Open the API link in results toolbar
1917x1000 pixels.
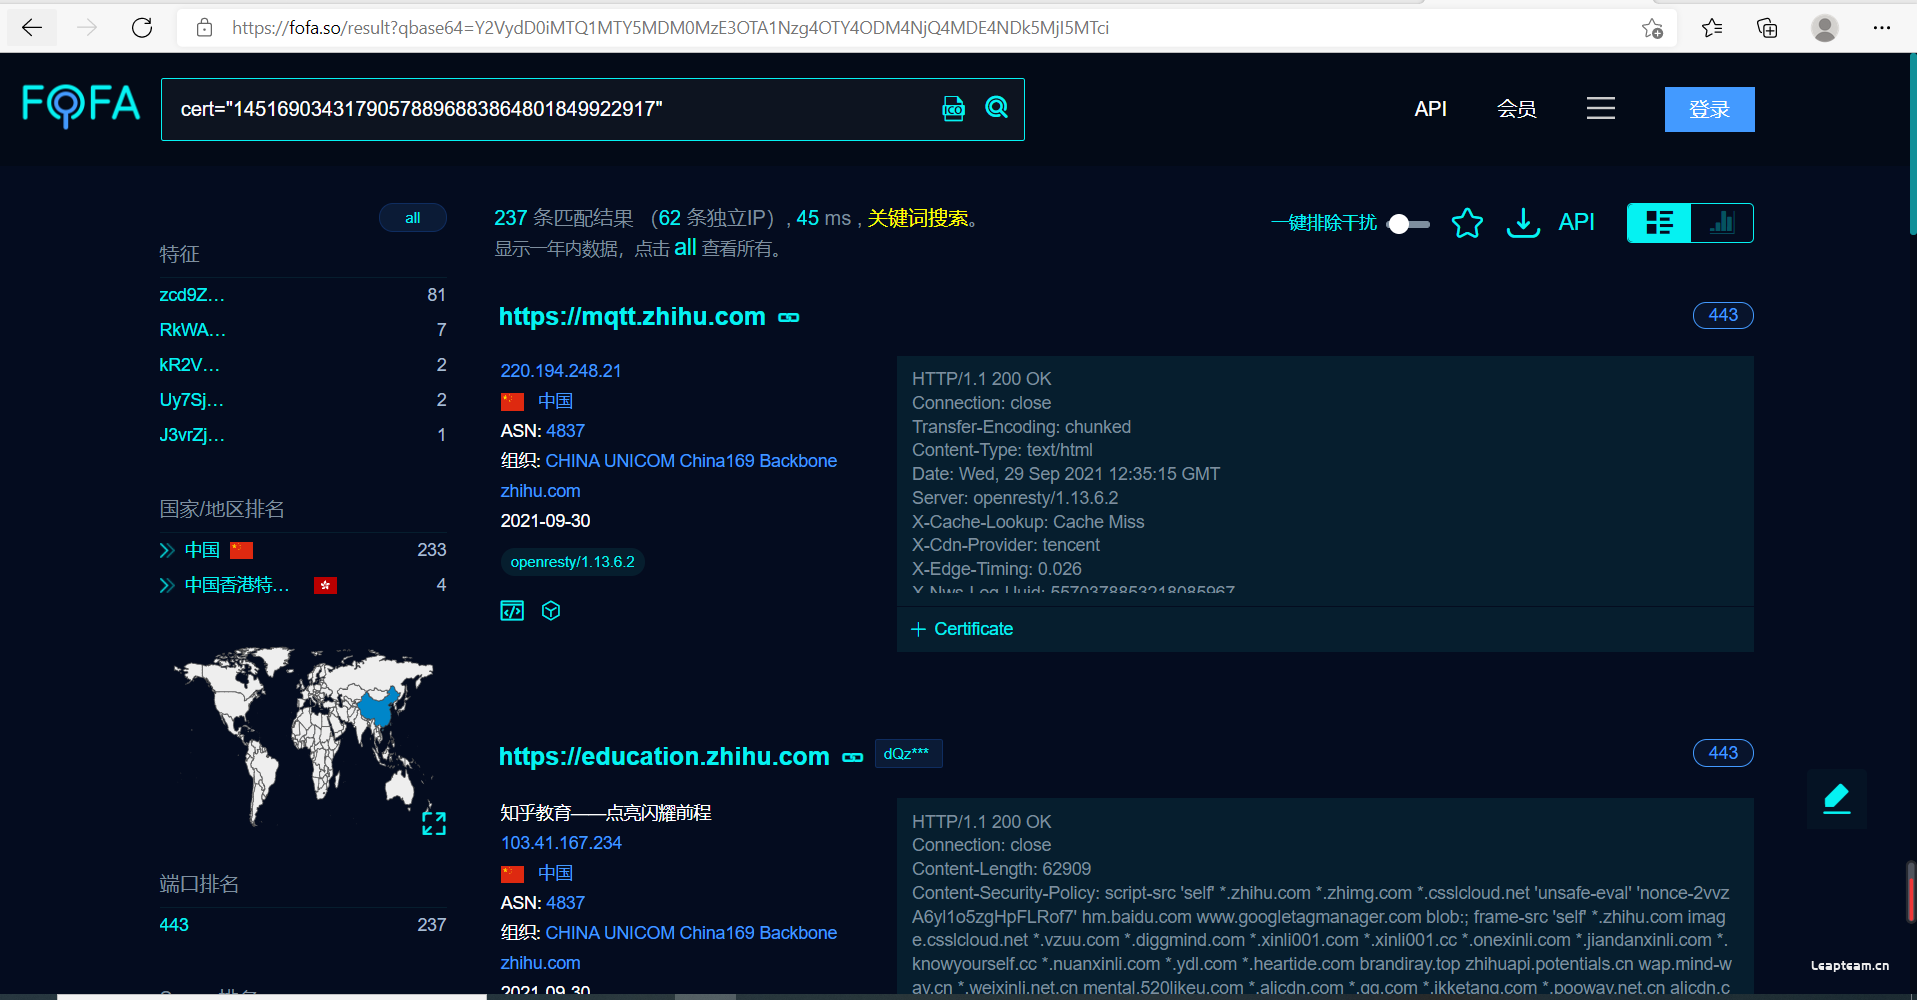point(1576,222)
